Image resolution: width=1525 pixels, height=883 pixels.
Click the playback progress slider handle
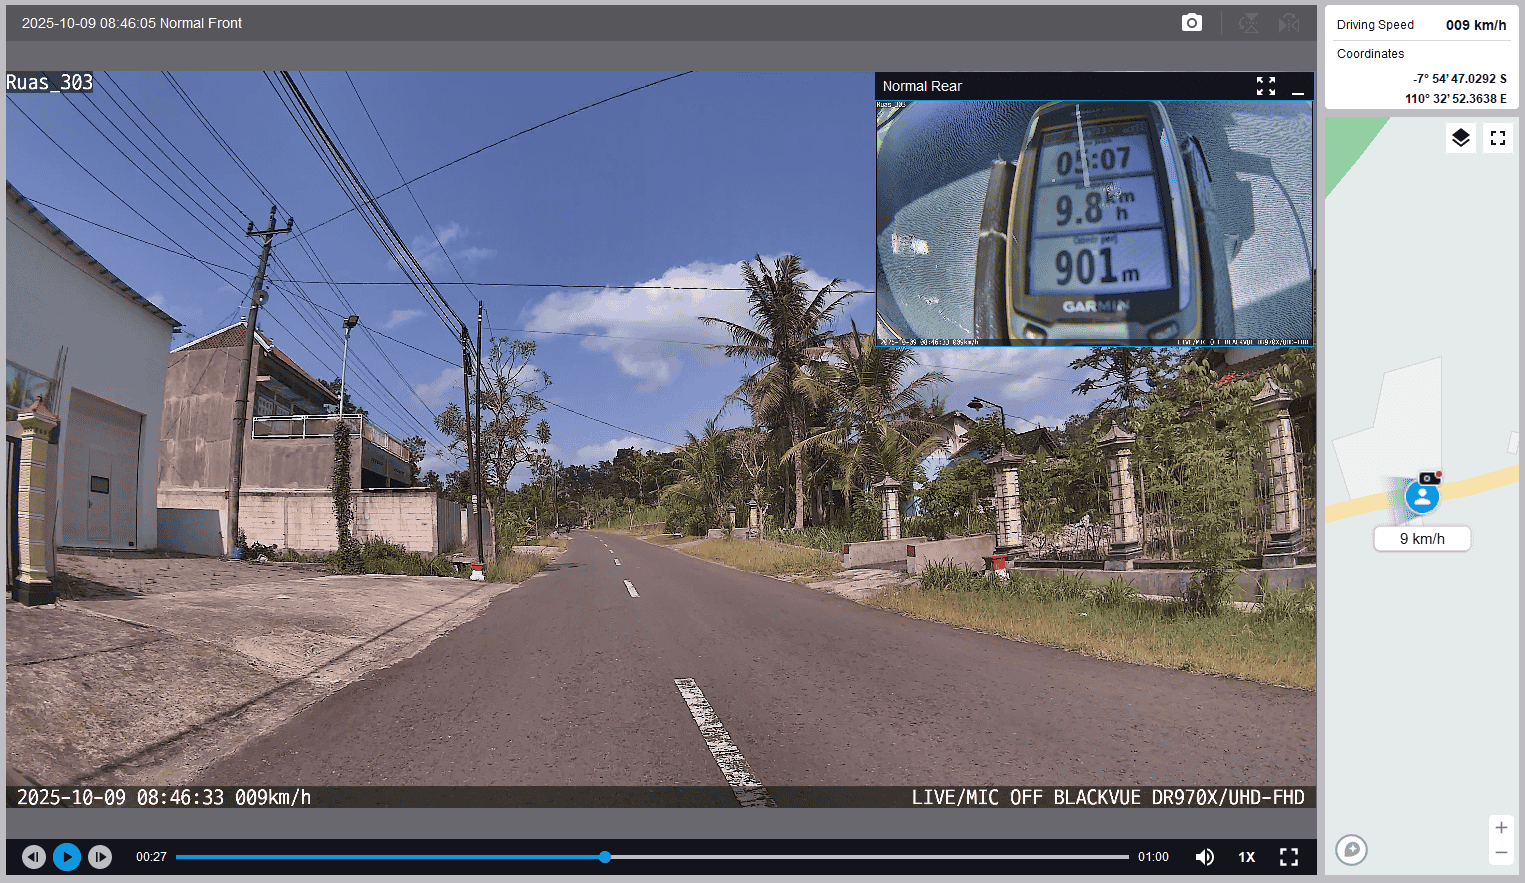(x=605, y=857)
